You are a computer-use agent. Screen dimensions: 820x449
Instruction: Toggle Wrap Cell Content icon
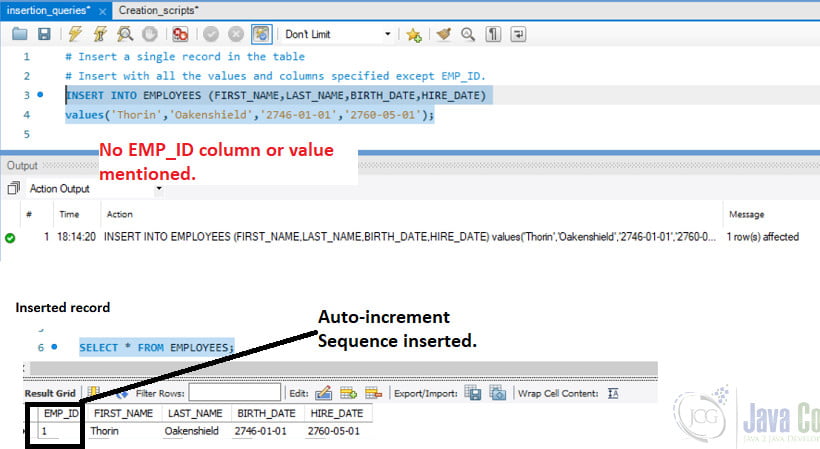click(613, 393)
